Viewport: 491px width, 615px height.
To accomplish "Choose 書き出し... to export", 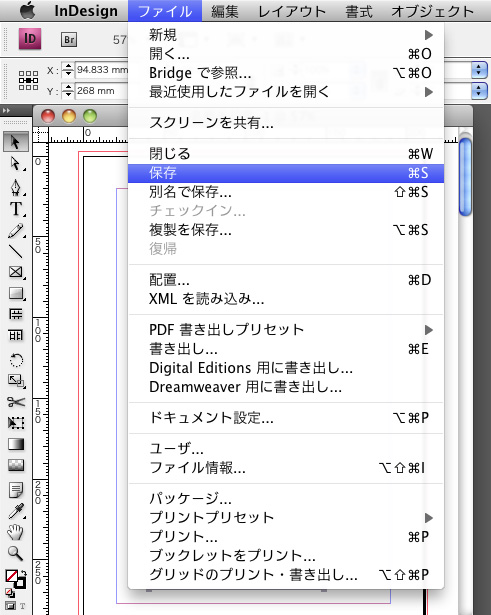I will coord(286,349).
